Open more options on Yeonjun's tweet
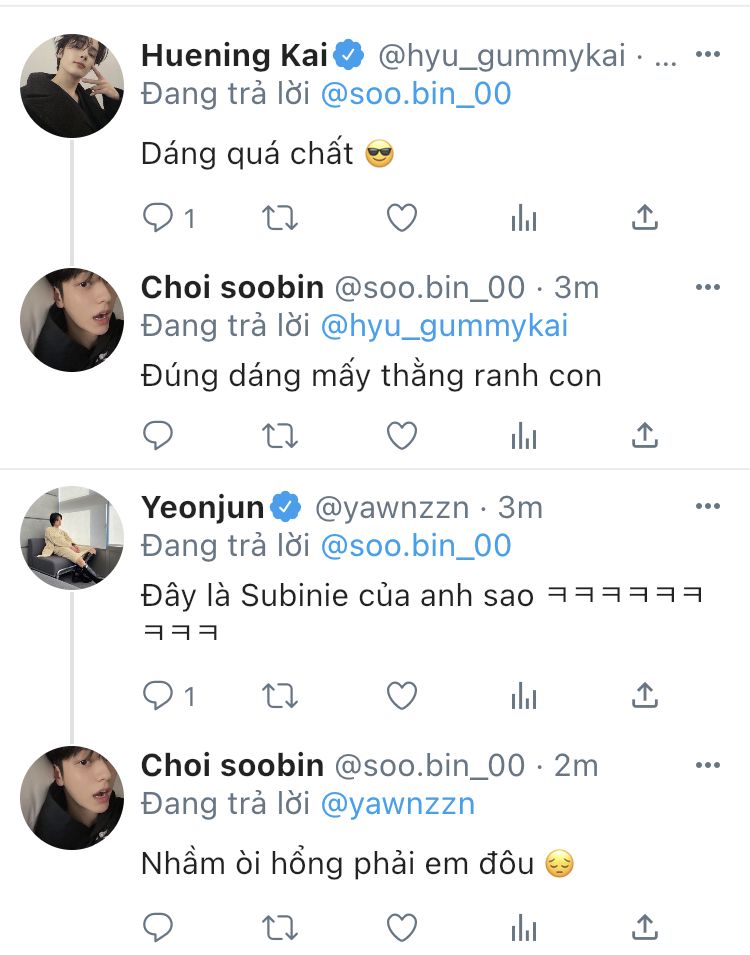Viewport: 750px width, 955px height. (x=707, y=507)
